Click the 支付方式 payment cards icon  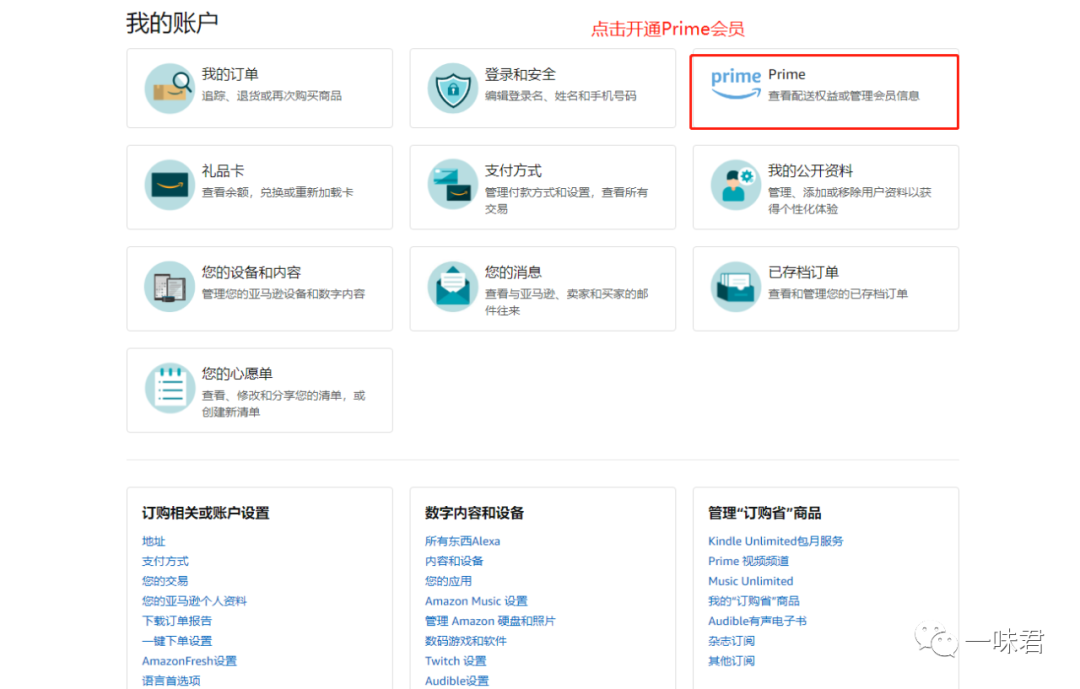453,185
